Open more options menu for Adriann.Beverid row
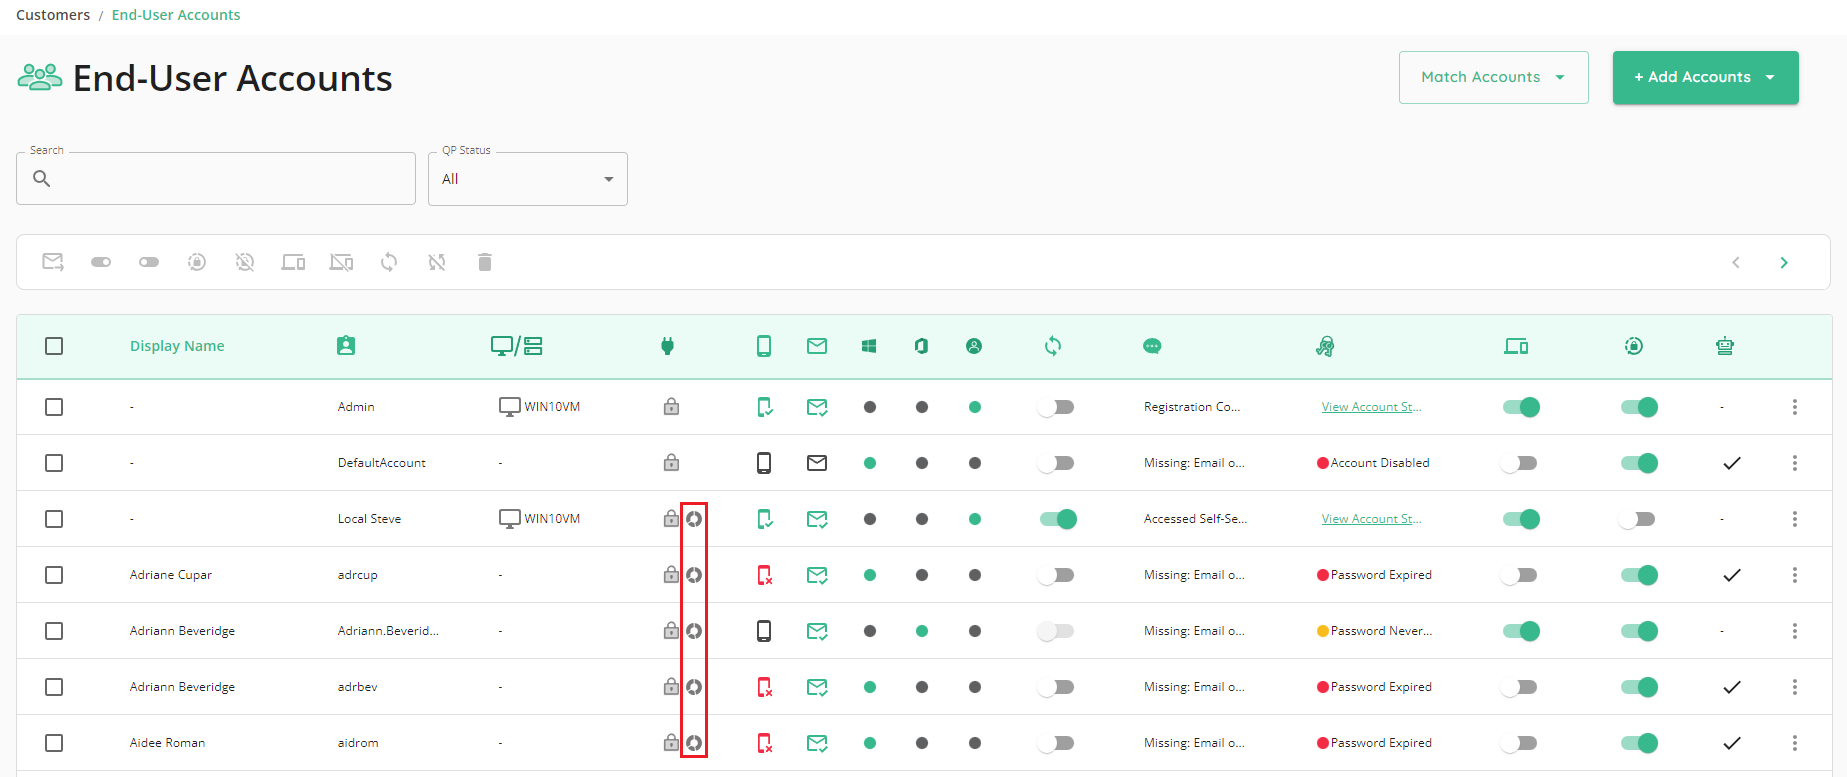 tap(1795, 631)
